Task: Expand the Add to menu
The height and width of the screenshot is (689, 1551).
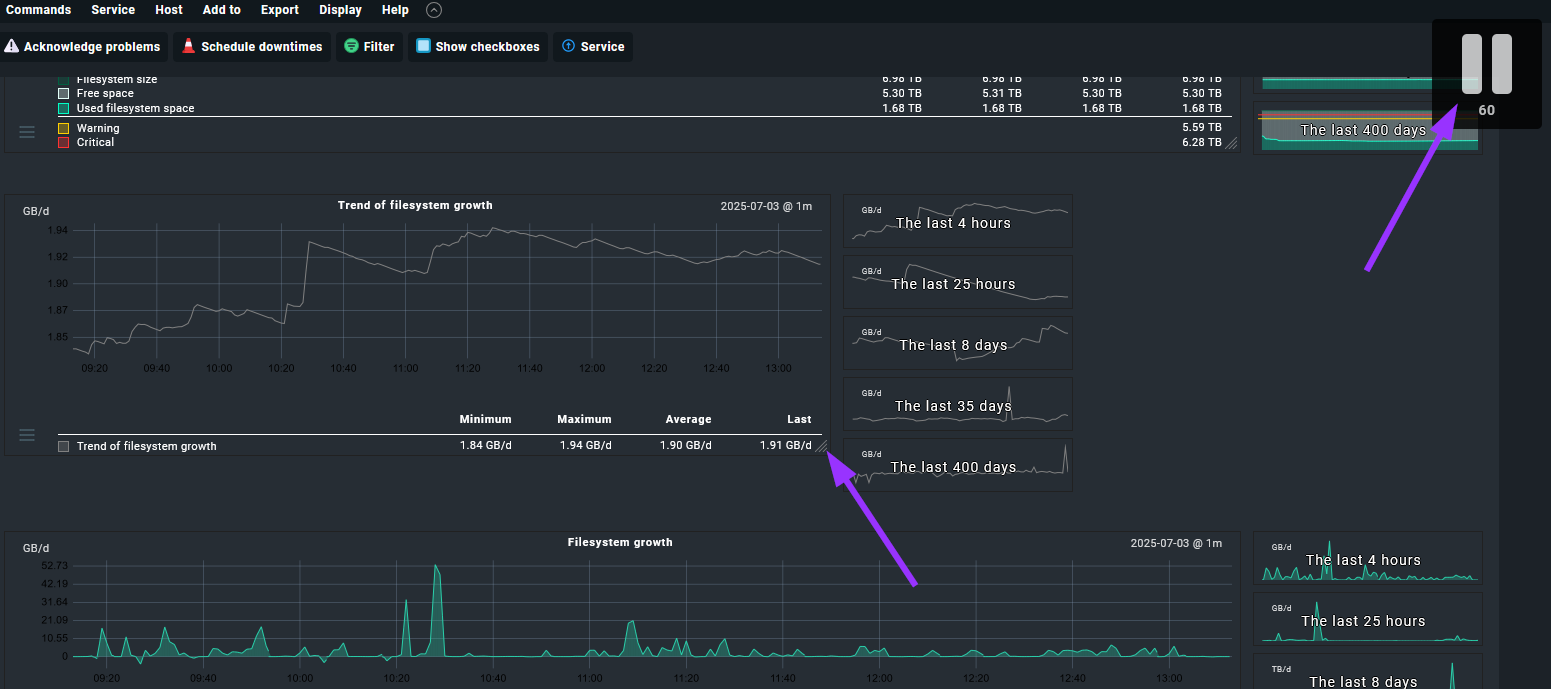Action: coord(221,10)
